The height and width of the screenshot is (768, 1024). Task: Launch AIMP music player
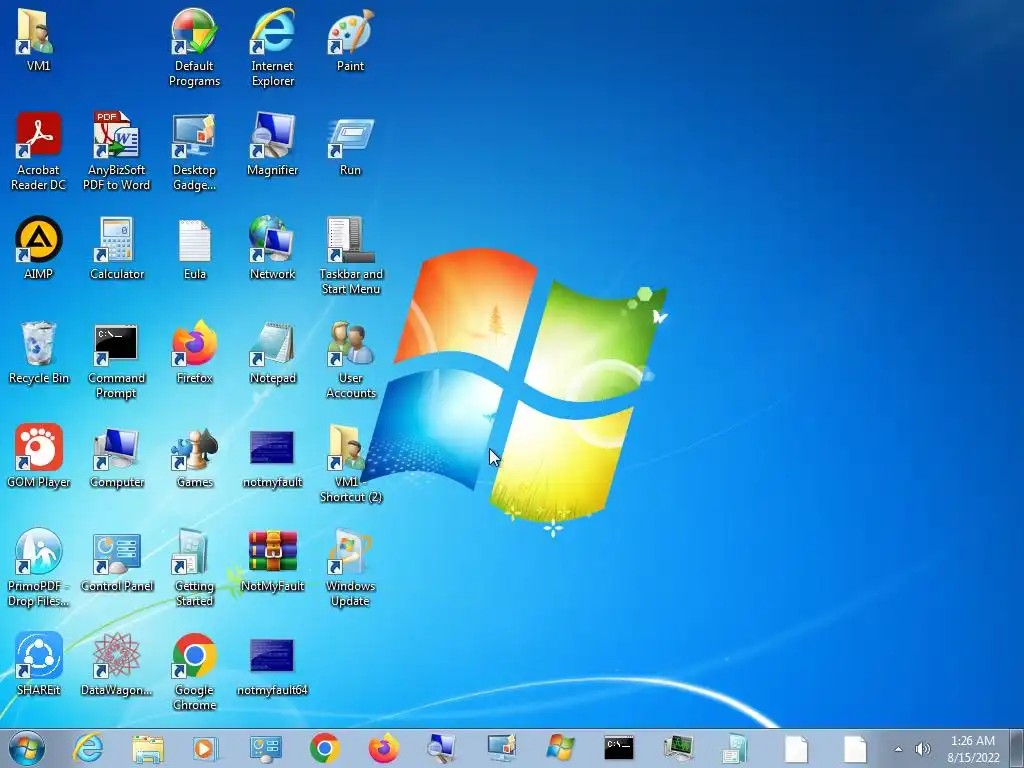click(39, 248)
